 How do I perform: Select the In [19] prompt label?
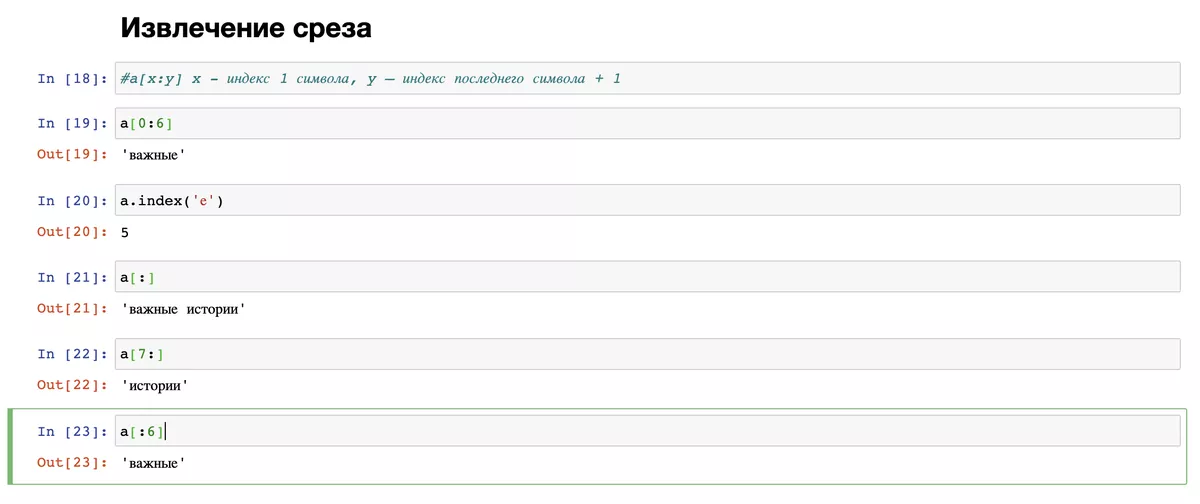tap(71, 124)
